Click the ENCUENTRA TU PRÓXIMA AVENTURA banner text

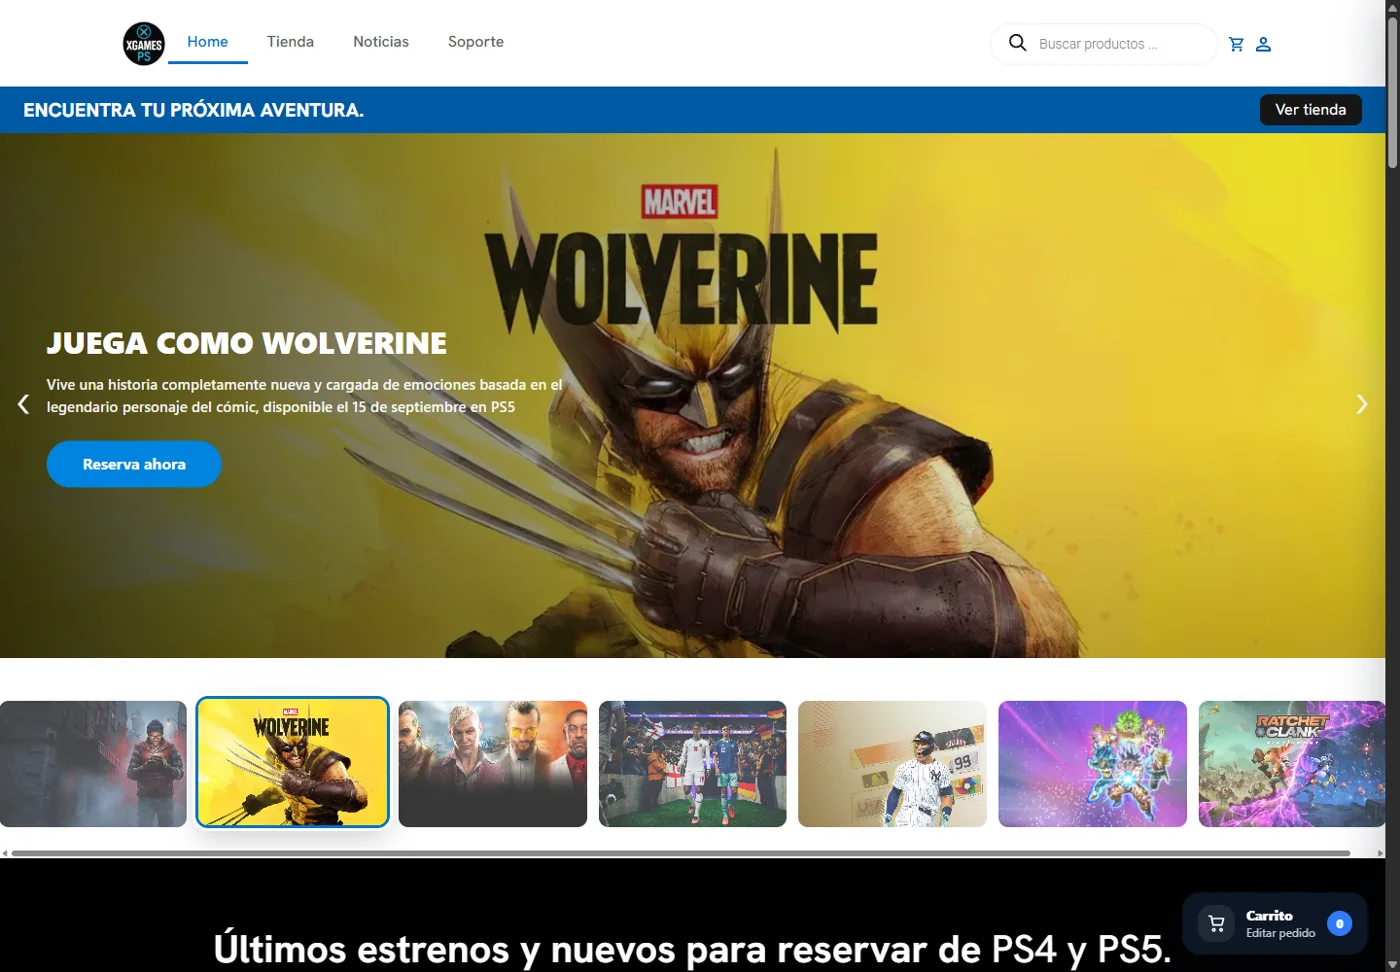pyautogui.click(x=193, y=110)
